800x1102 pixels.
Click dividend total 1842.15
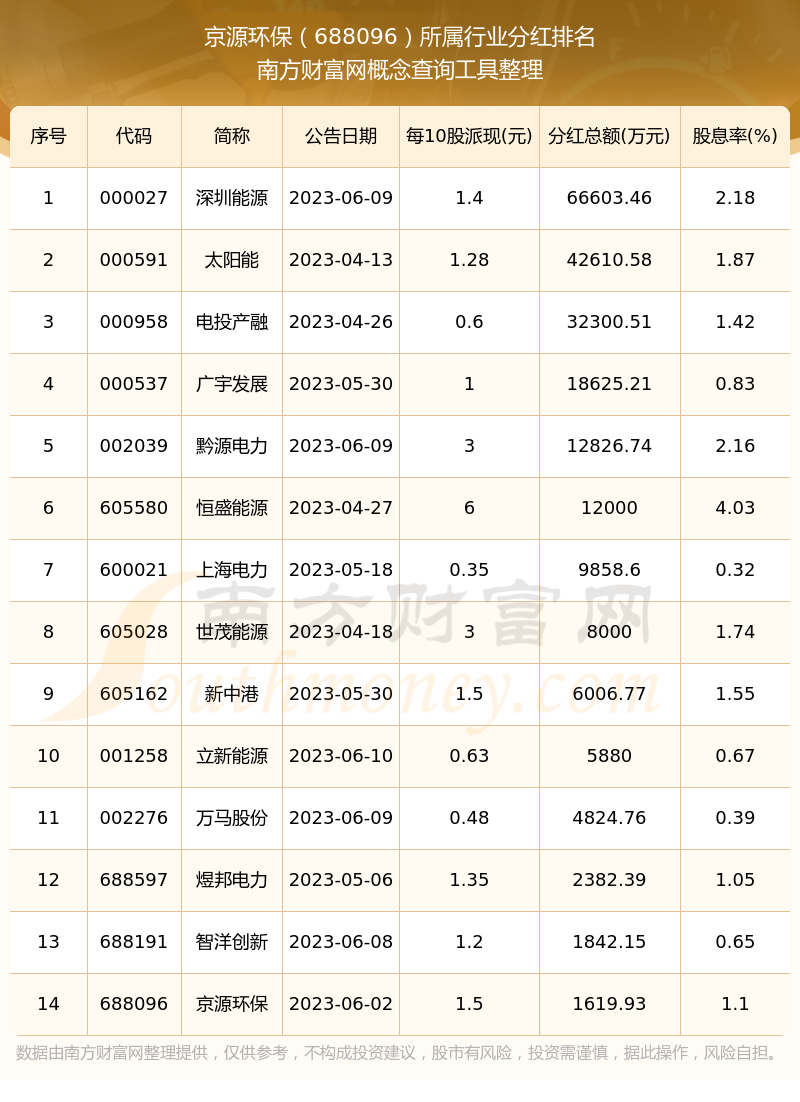609,942
